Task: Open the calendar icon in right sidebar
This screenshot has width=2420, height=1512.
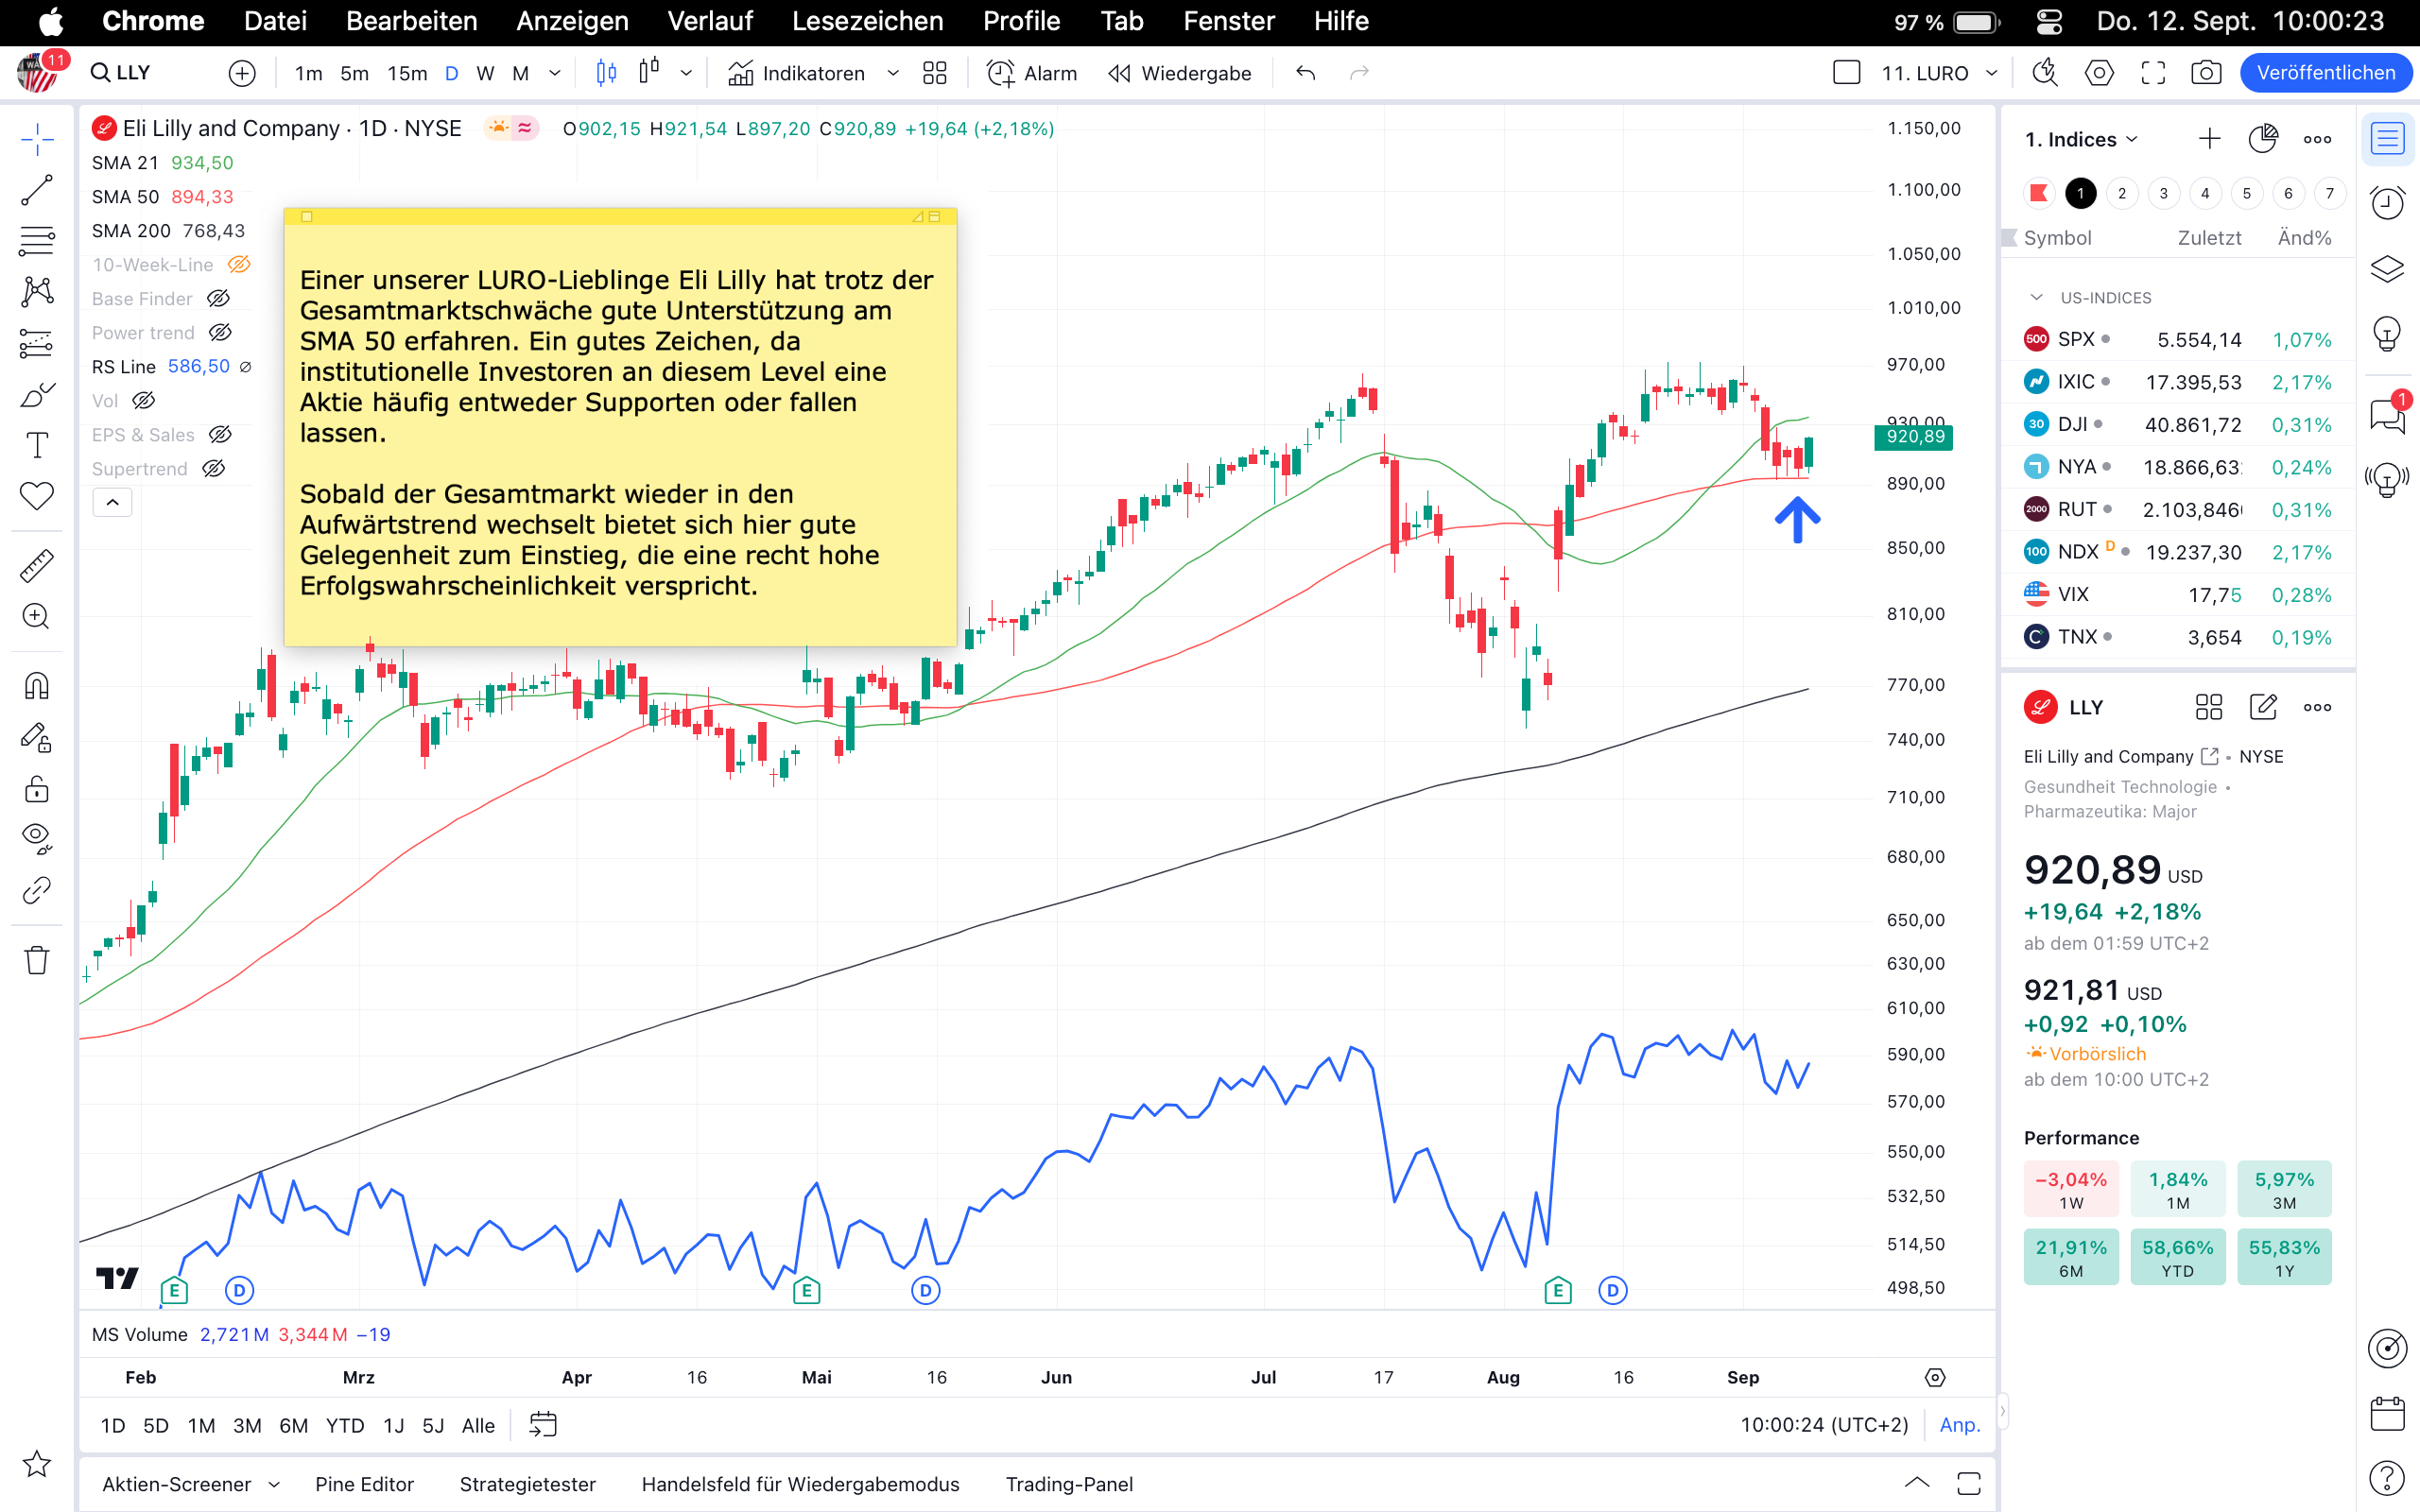Action: (x=2387, y=1414)
